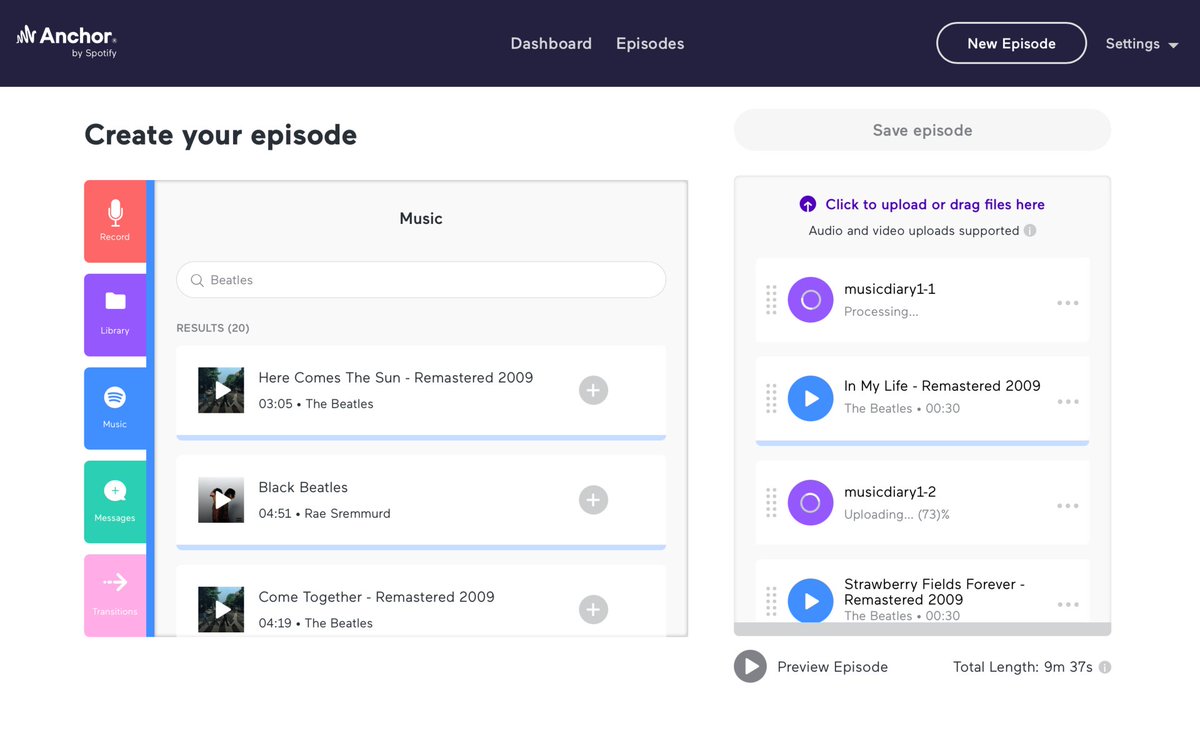This screenshot has width=1200, height=743.
Task: Add Black Beatles to episode
Action: (x=593, y=500)
